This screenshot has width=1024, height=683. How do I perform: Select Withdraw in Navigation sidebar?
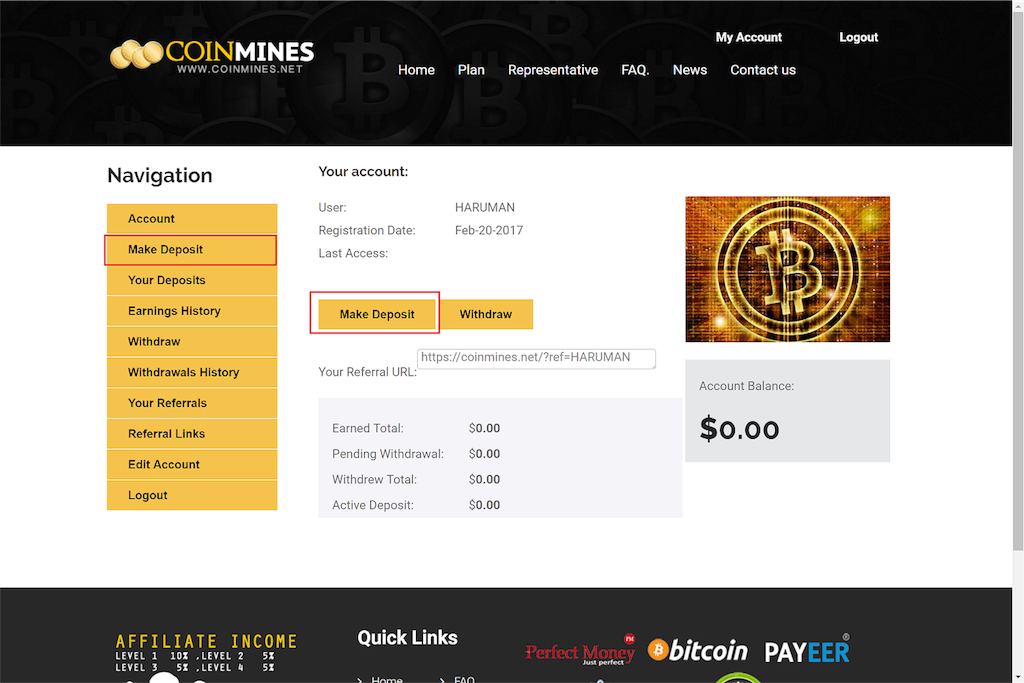point(192,342)
